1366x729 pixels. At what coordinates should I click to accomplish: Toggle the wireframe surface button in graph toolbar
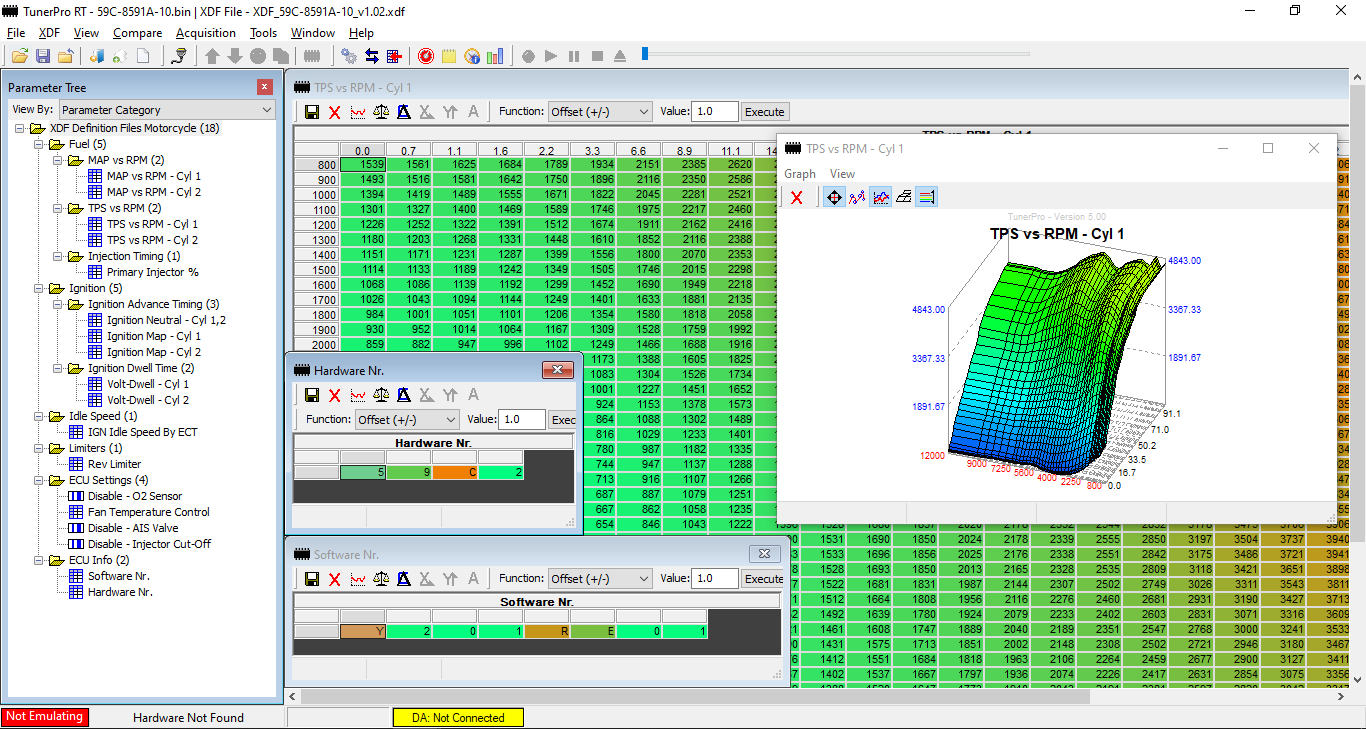click(x=903, y=198)
